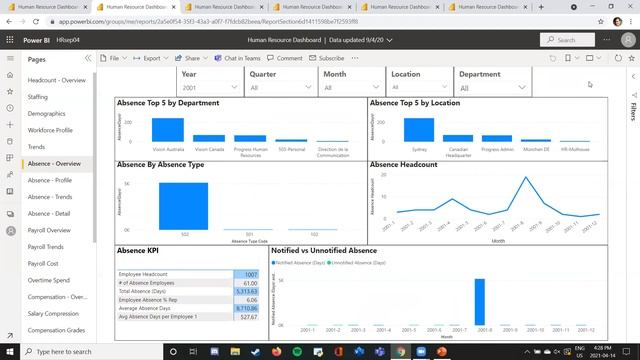Open Task View on the taskbar
Viewport: 640px width, 360px height.
point(193,351)
